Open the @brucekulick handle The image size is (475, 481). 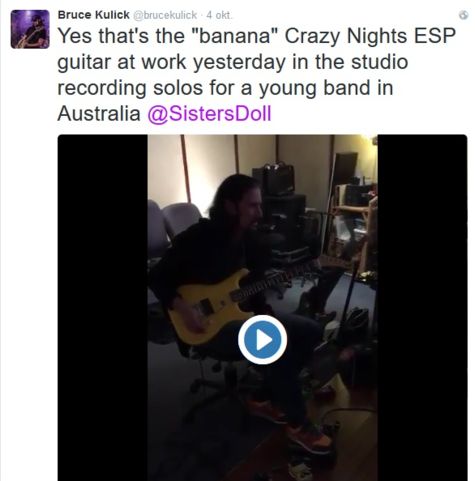(165, 15)
